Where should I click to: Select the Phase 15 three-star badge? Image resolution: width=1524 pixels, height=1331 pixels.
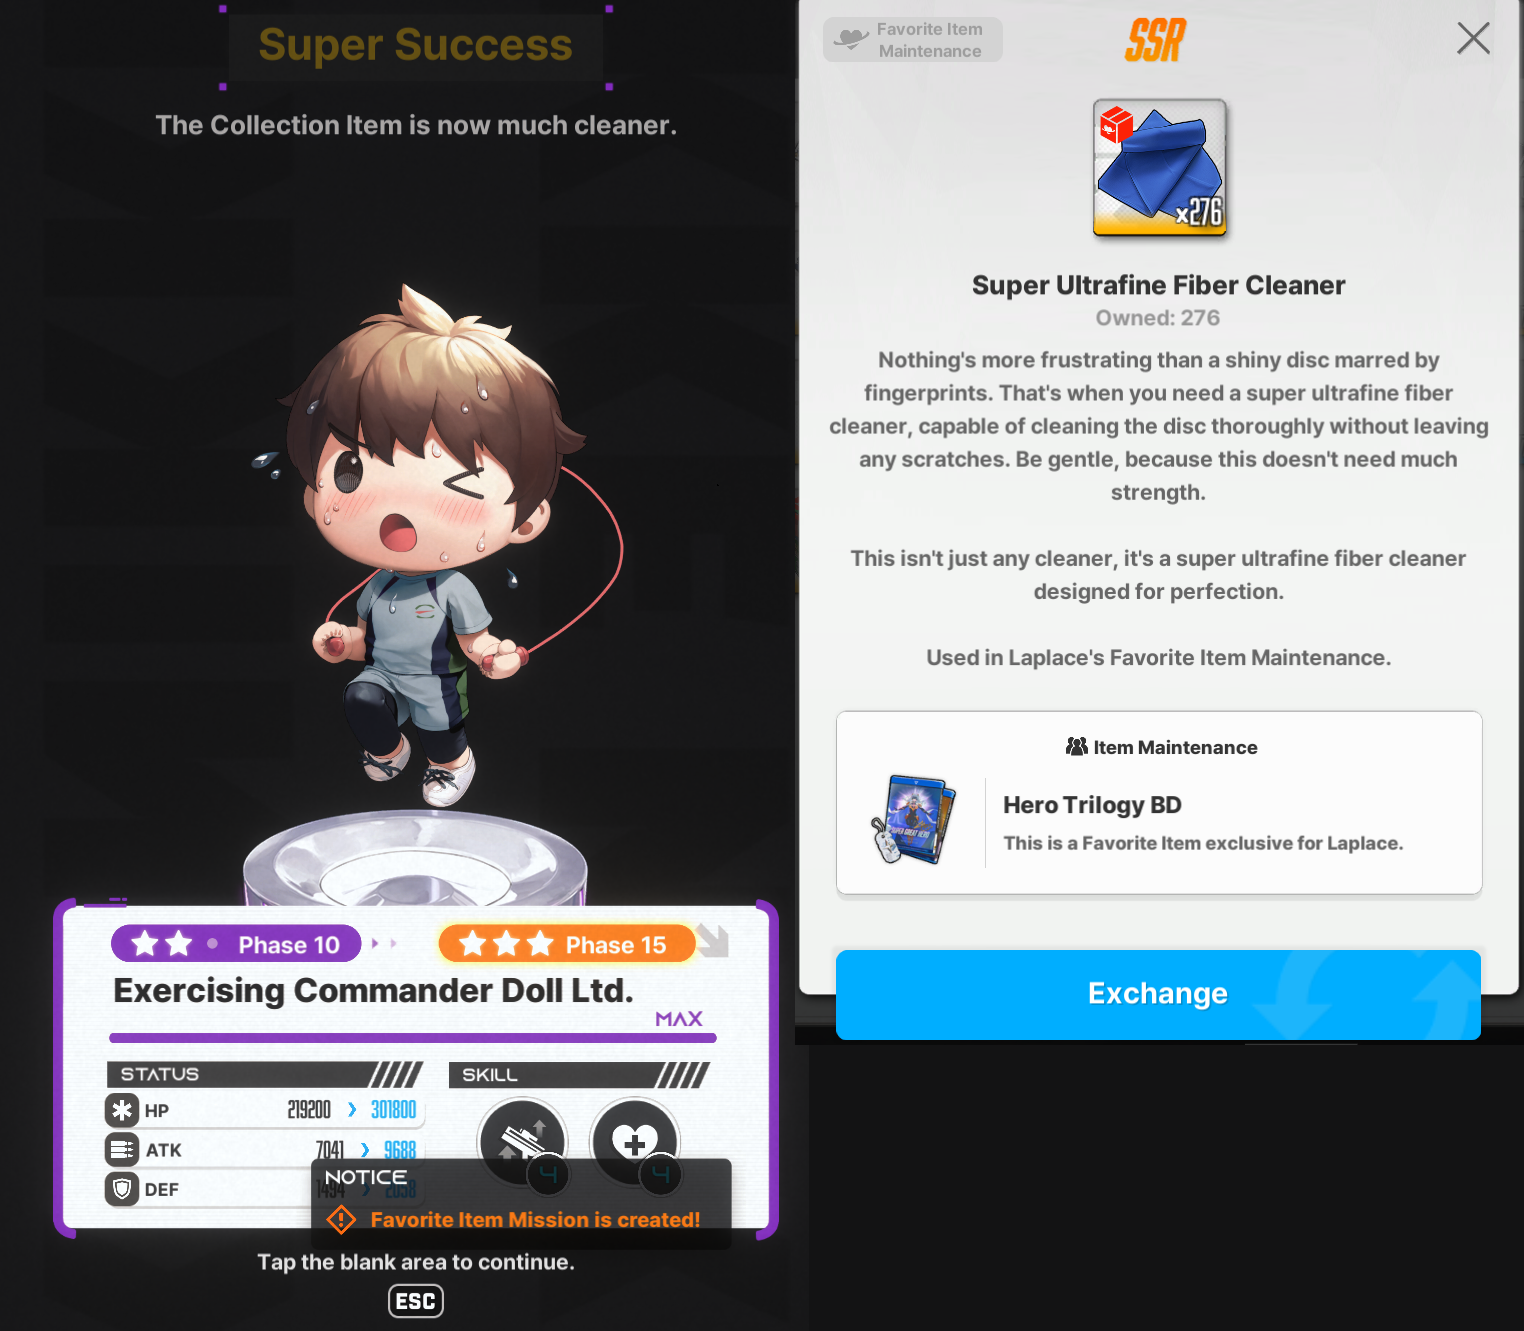pyautogui.click(x=567, y=944)
